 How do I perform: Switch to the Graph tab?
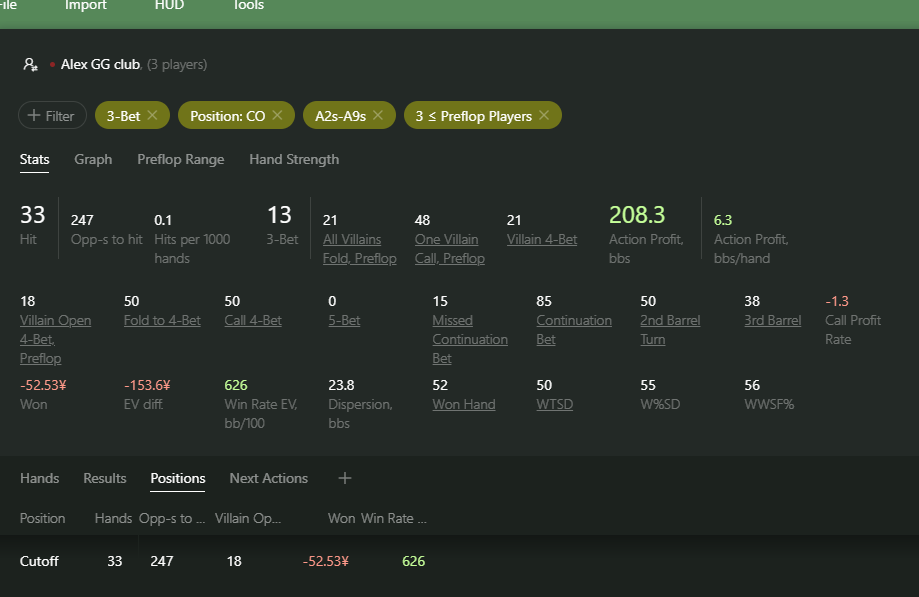click(x=93, y=159)
